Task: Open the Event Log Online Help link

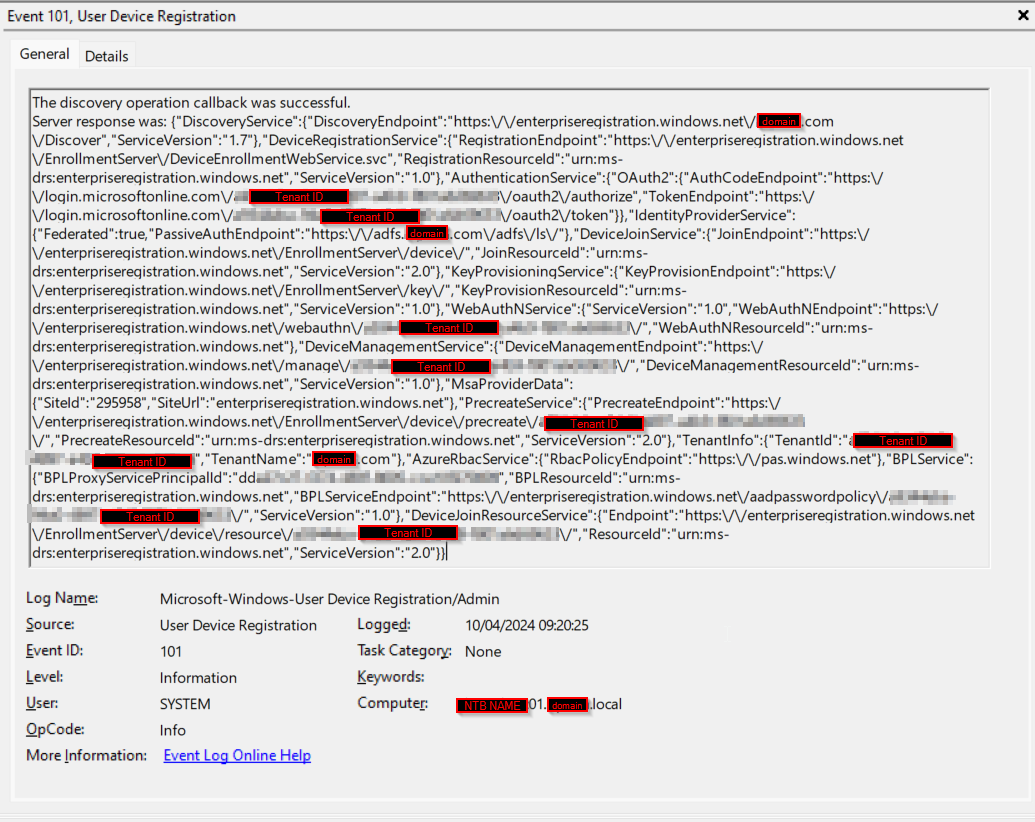Action: coord(237,755)
